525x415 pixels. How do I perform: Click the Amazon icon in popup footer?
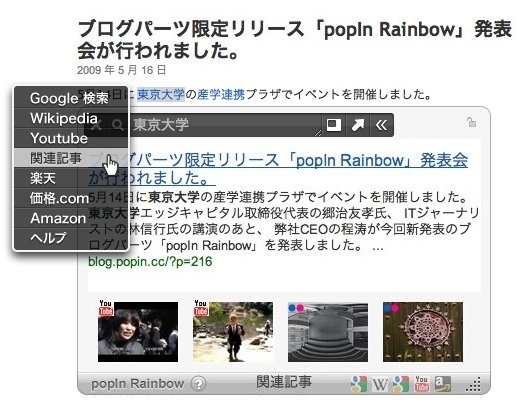pos(443,384)
